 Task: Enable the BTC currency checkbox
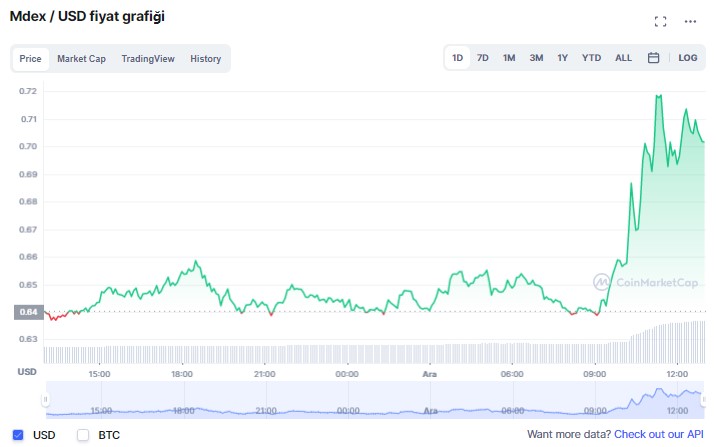tap(83, 435)
